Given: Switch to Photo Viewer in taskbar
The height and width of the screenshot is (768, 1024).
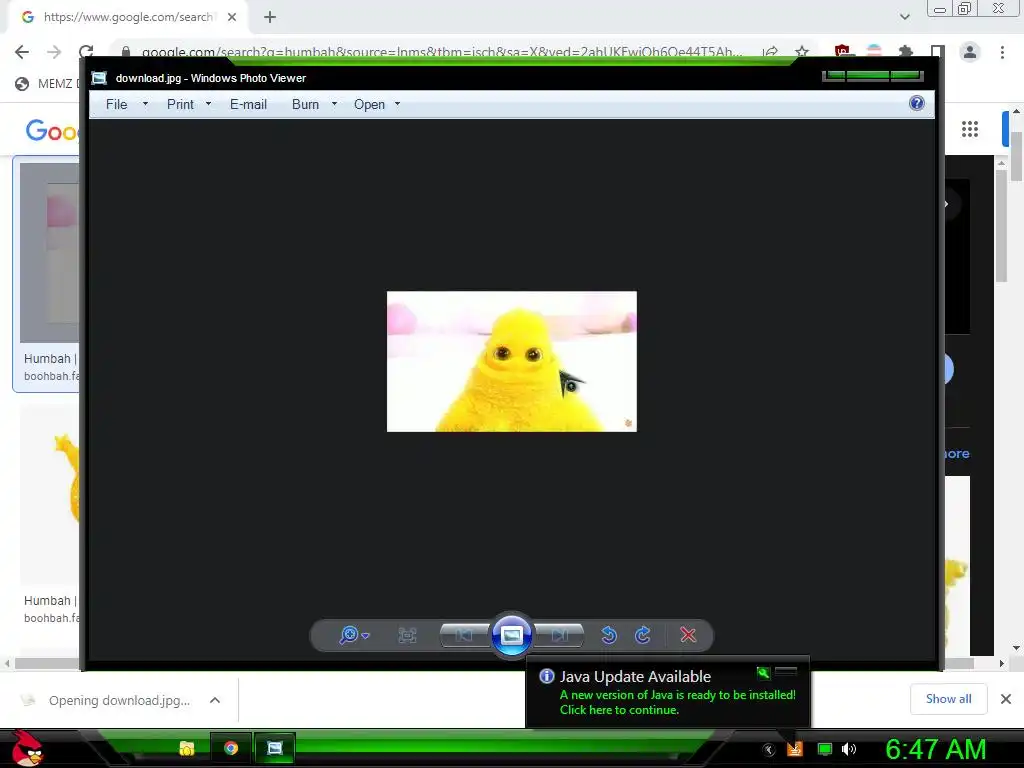Looking at the screenshot, I should tap(274, 748).
